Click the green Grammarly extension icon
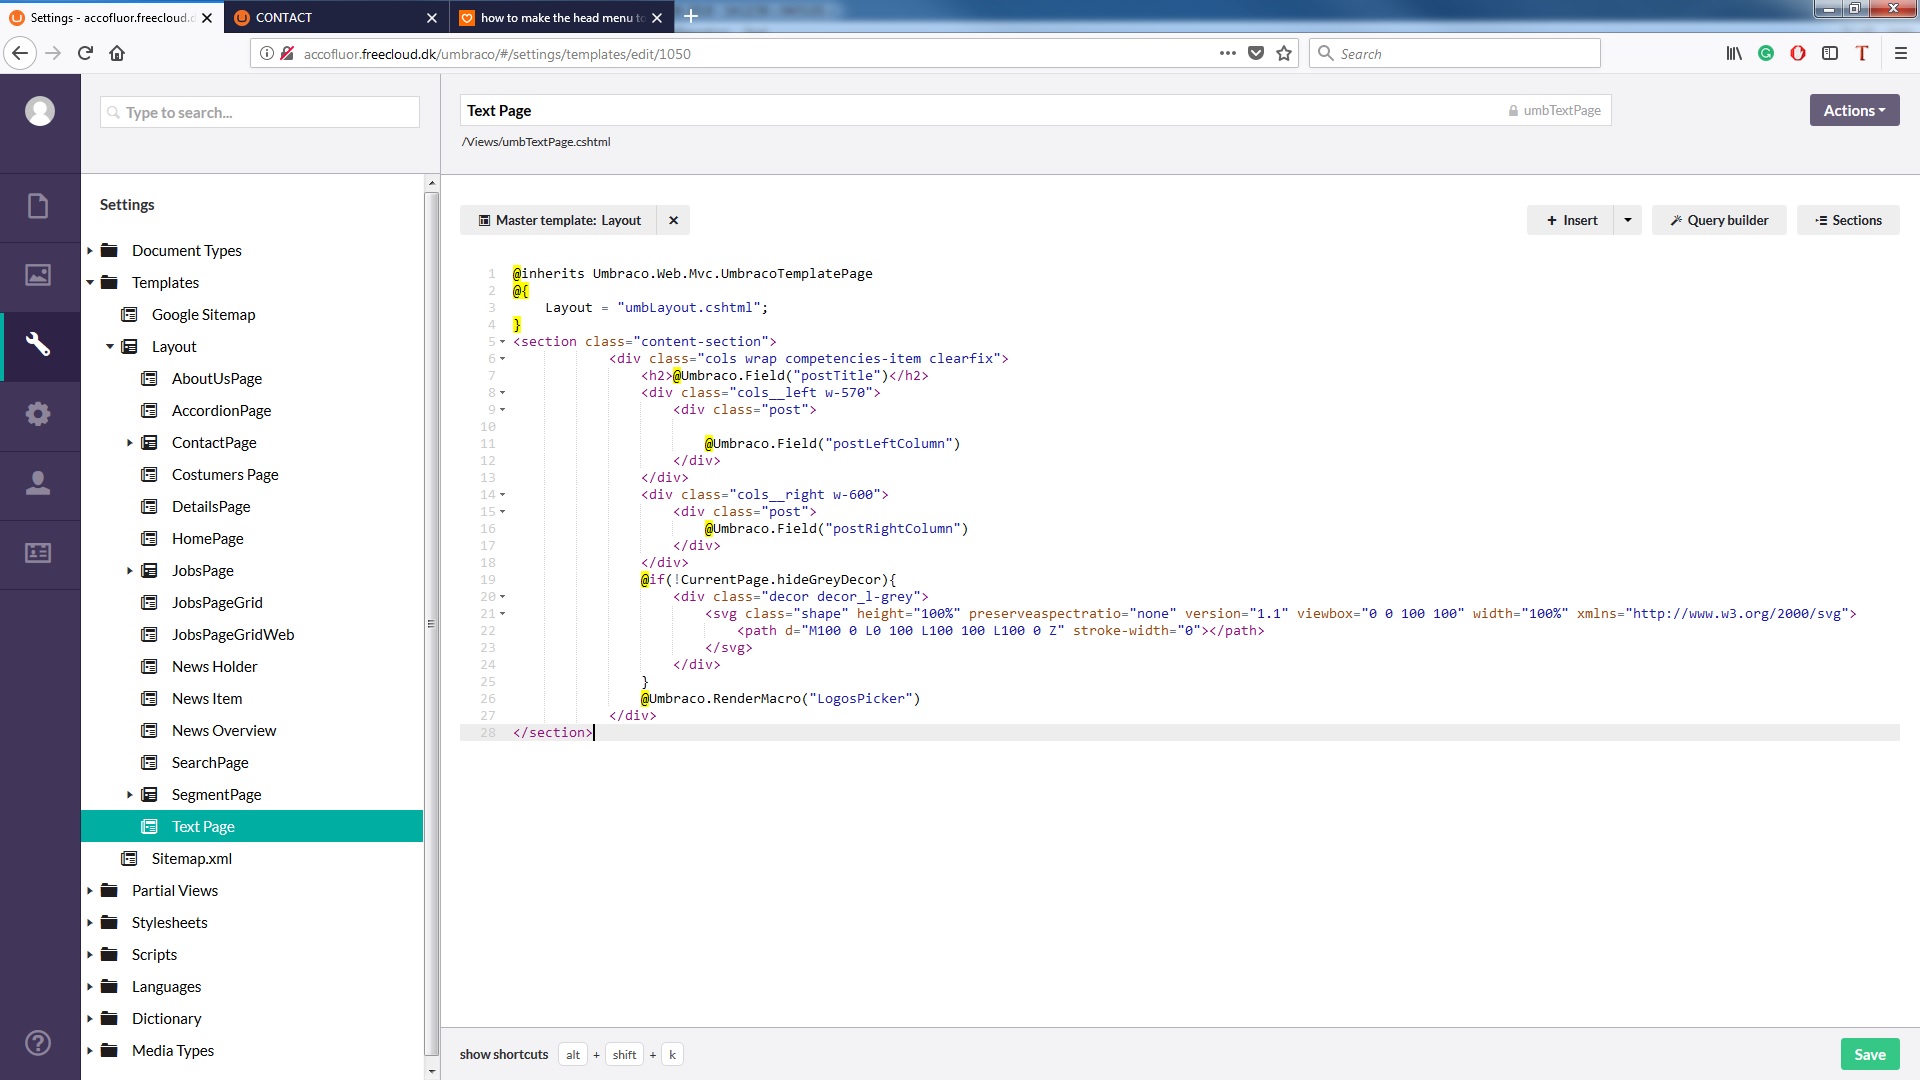1920x1080 pixels. click(1766, 53)
